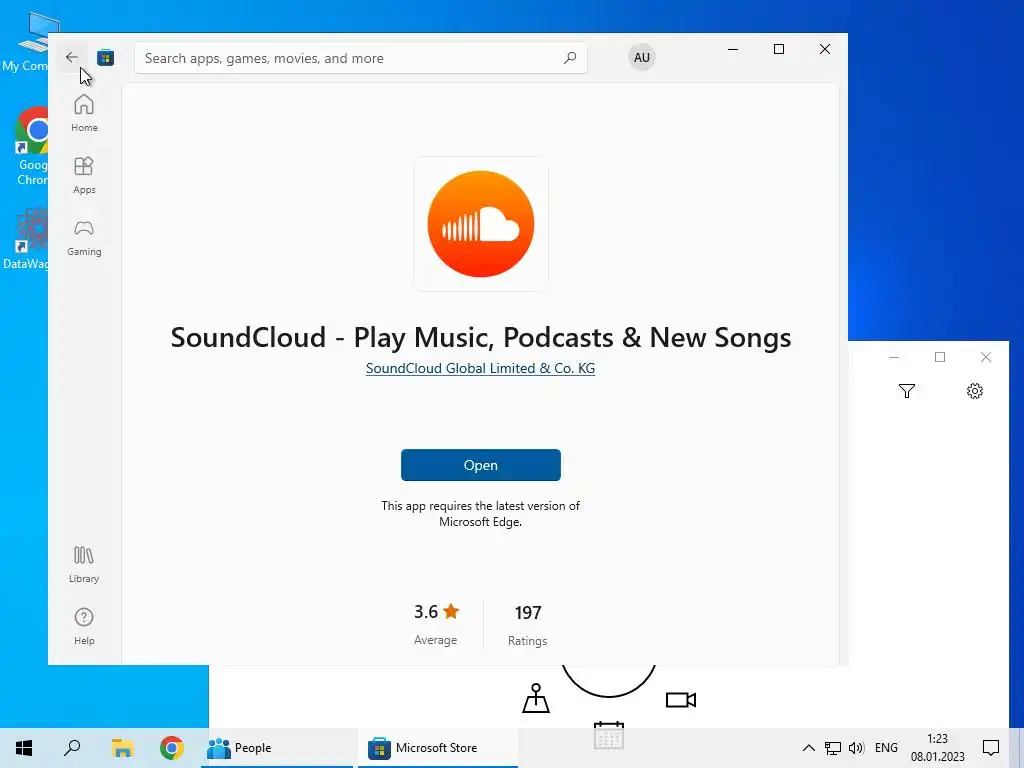This screenshot has height=768, width=1024.
Task: Open the notification center icon
Action: [991, 748]
